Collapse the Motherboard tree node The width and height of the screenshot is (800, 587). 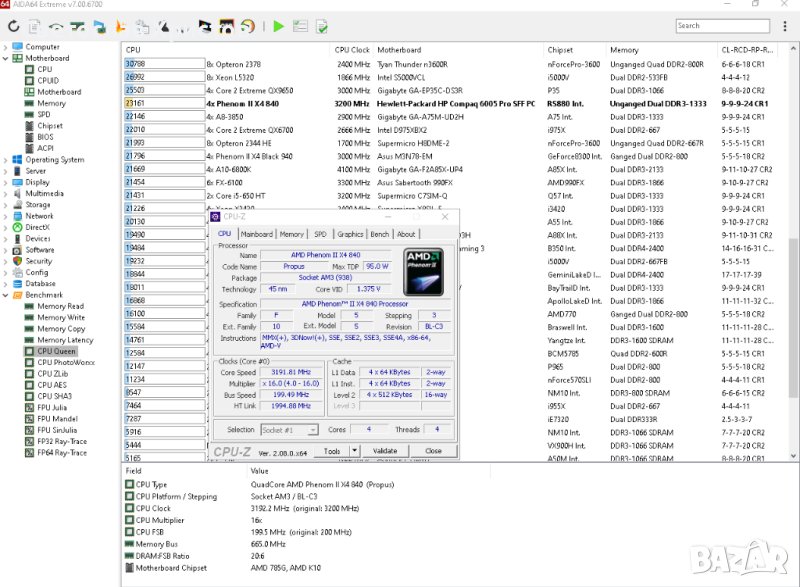pyautogui.click(x=6, y=58)
